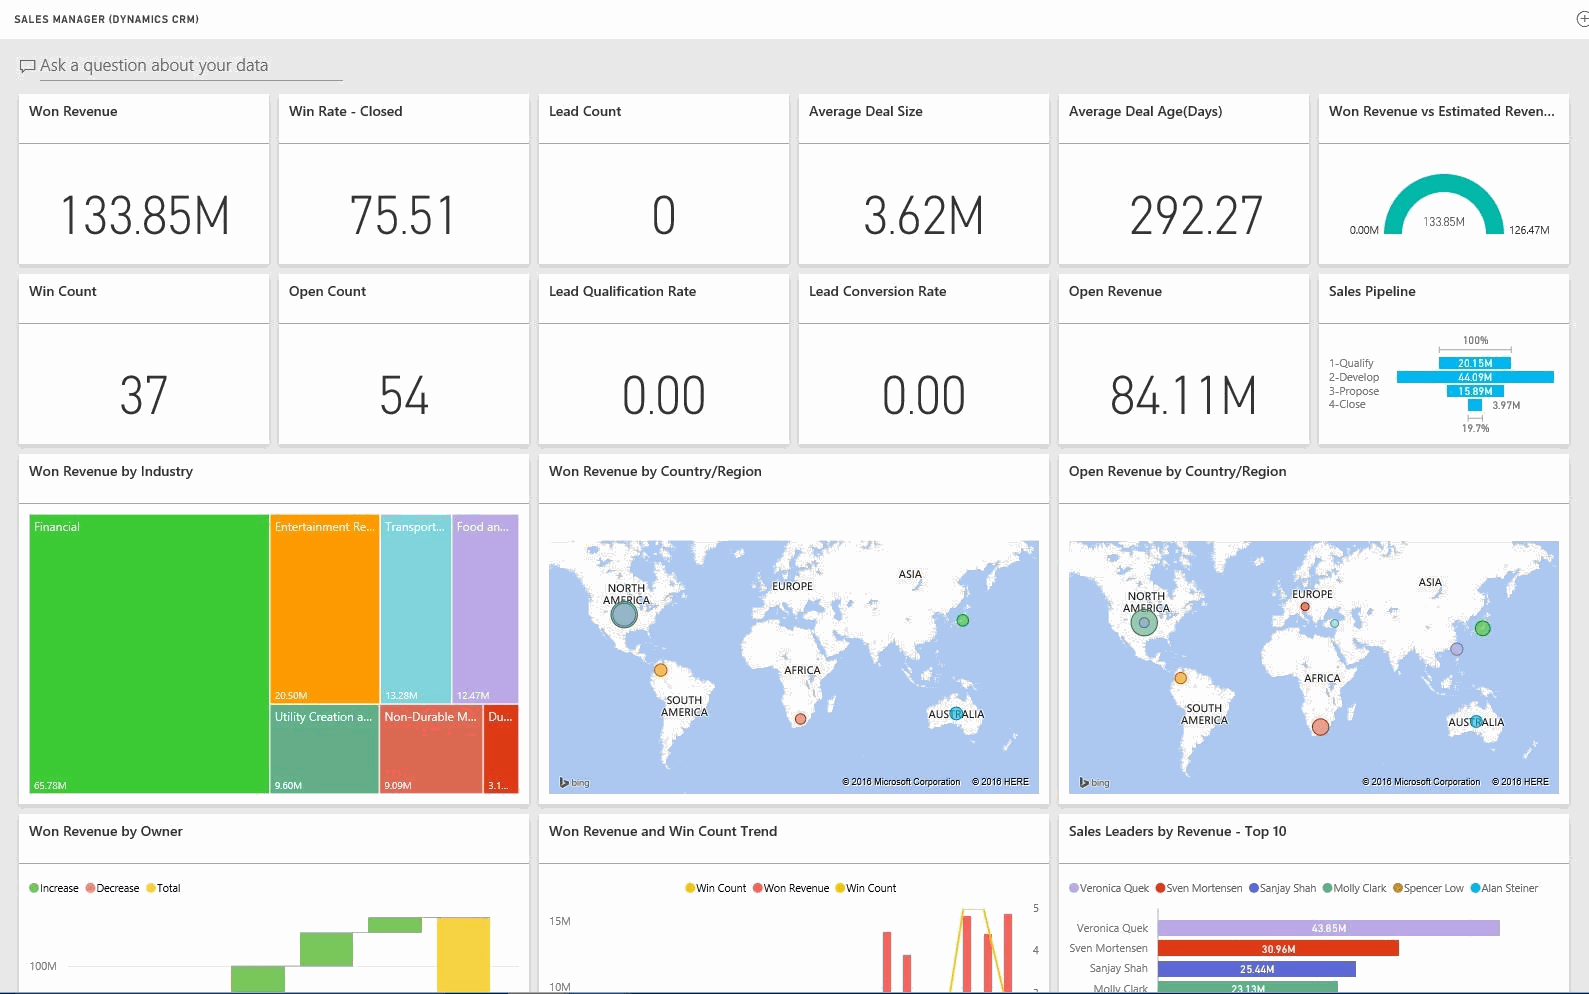1589x994 pixels.
Task: Click North America bubble on Open Revenue map
Action: tap(1144, 623)
